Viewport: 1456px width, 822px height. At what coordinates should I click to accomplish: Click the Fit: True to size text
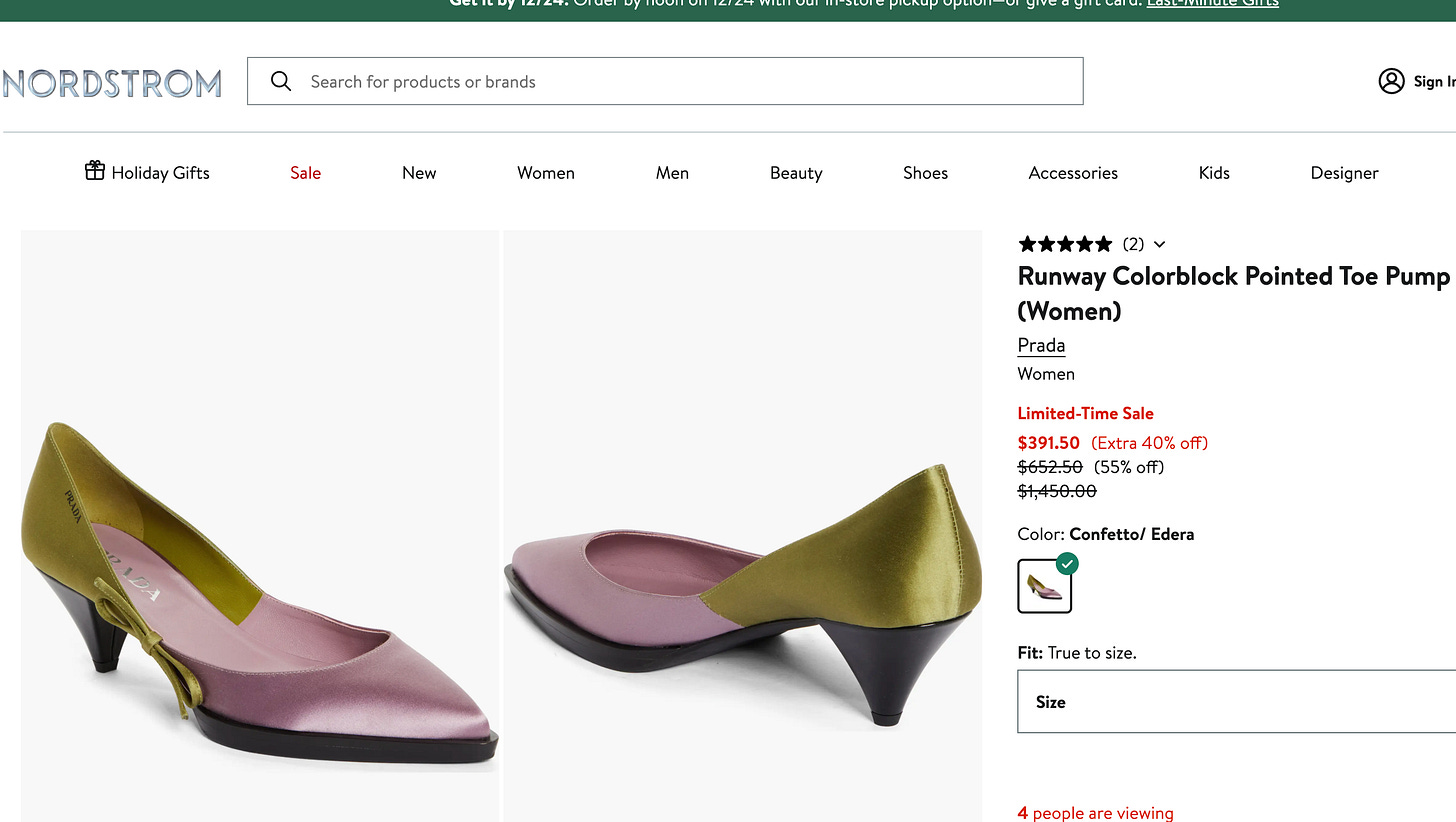coord(1077,653)
